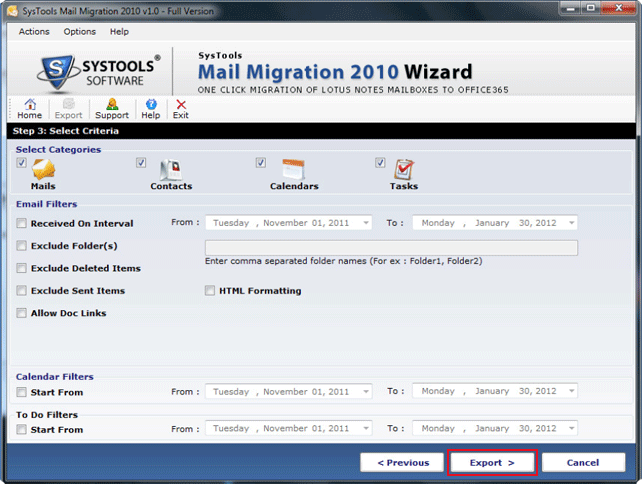Click the Step 3: Select Criteria header
The width and height of the screenshot is (642, 484).
(x=66, y=131)
